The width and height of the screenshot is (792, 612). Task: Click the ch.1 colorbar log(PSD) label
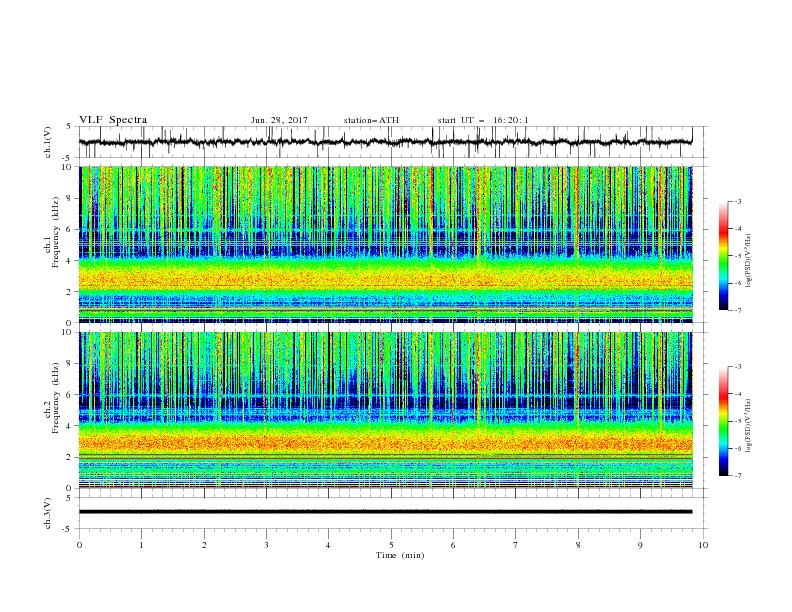click(x=749, y=260)
